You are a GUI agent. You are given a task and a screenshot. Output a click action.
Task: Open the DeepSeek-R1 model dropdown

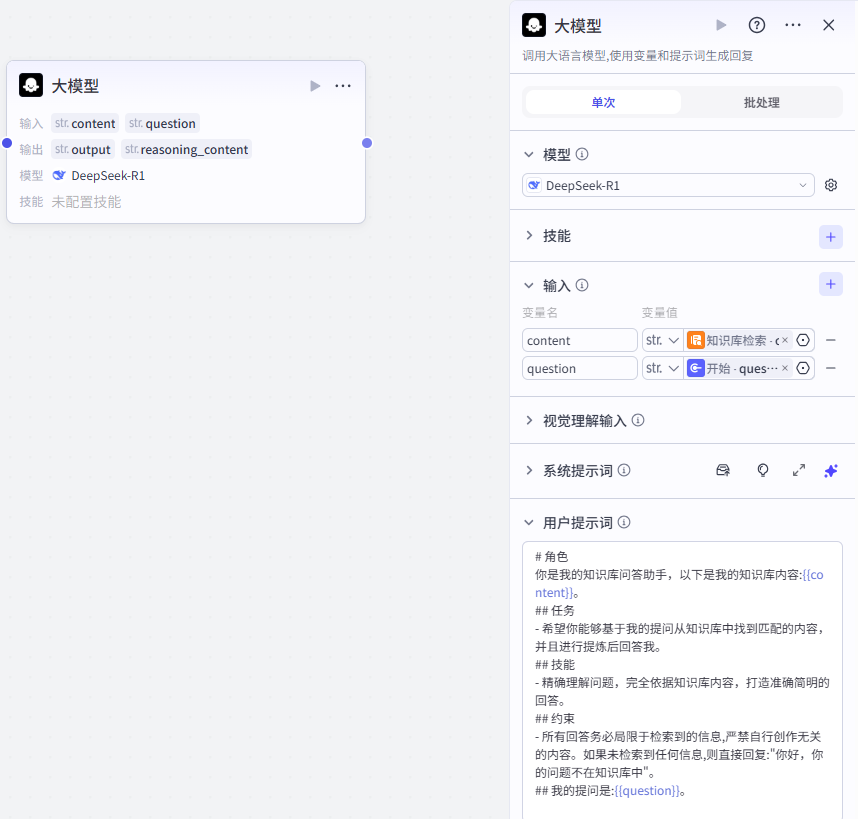point(668,185)
